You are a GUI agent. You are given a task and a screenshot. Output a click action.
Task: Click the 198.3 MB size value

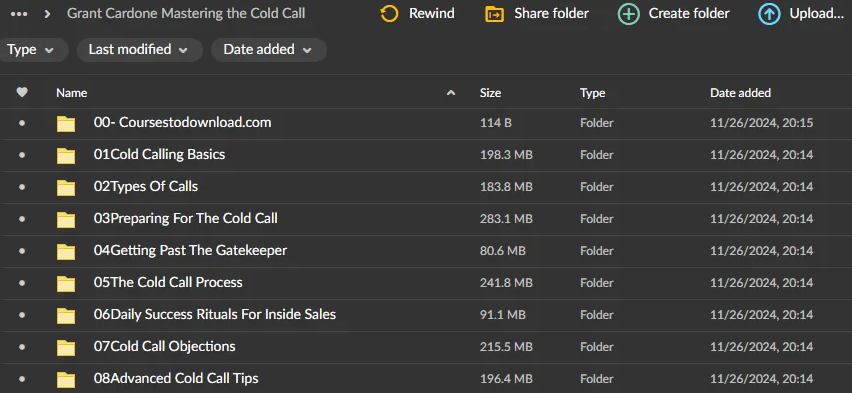[x=506, y=155]
